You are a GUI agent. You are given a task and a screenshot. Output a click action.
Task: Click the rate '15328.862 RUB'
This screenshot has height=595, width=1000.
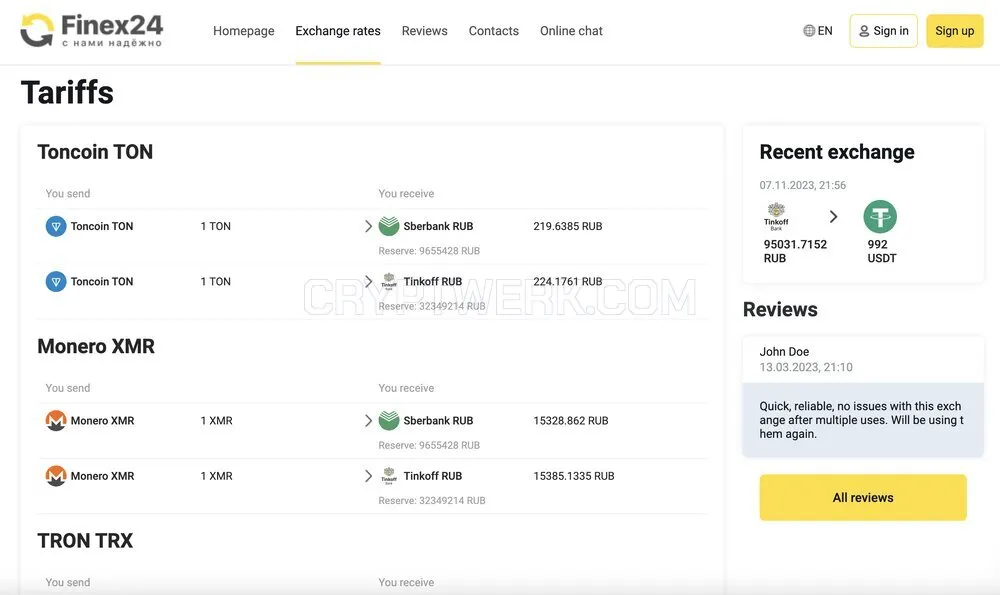pyautogui.click(x=571, y=421)
